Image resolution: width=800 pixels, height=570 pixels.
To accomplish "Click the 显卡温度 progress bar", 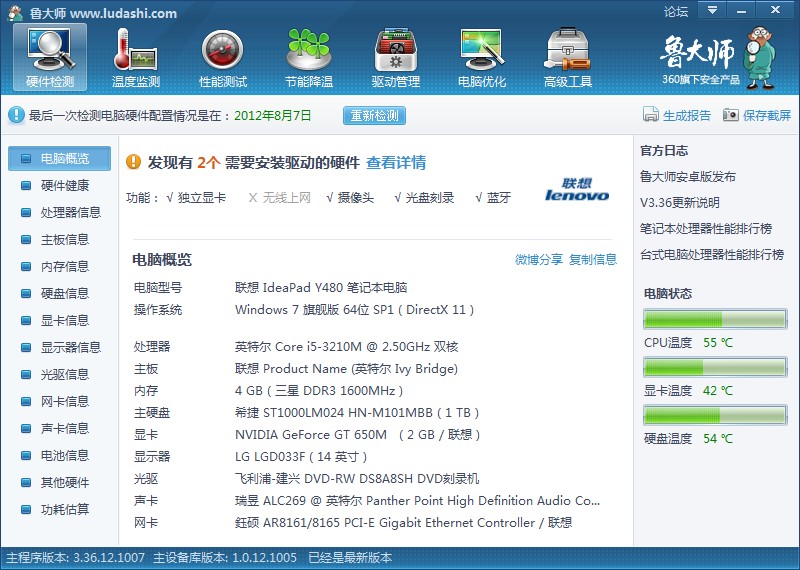I will [715, 367].
